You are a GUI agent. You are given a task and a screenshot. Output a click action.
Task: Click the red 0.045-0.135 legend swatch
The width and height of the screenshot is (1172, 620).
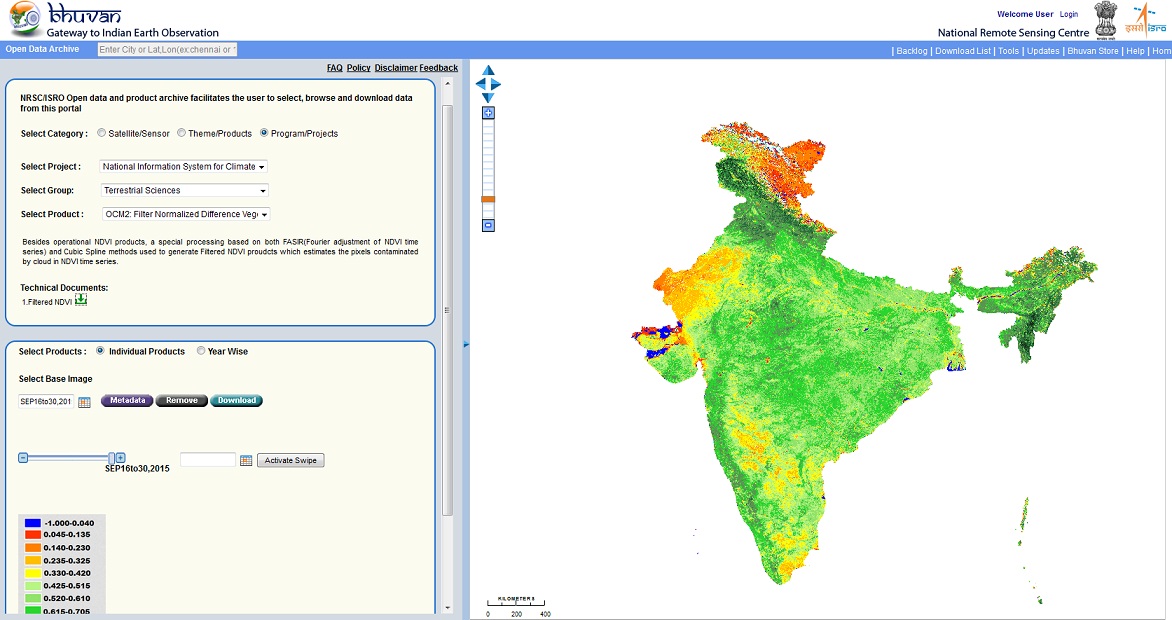[32, 535]
